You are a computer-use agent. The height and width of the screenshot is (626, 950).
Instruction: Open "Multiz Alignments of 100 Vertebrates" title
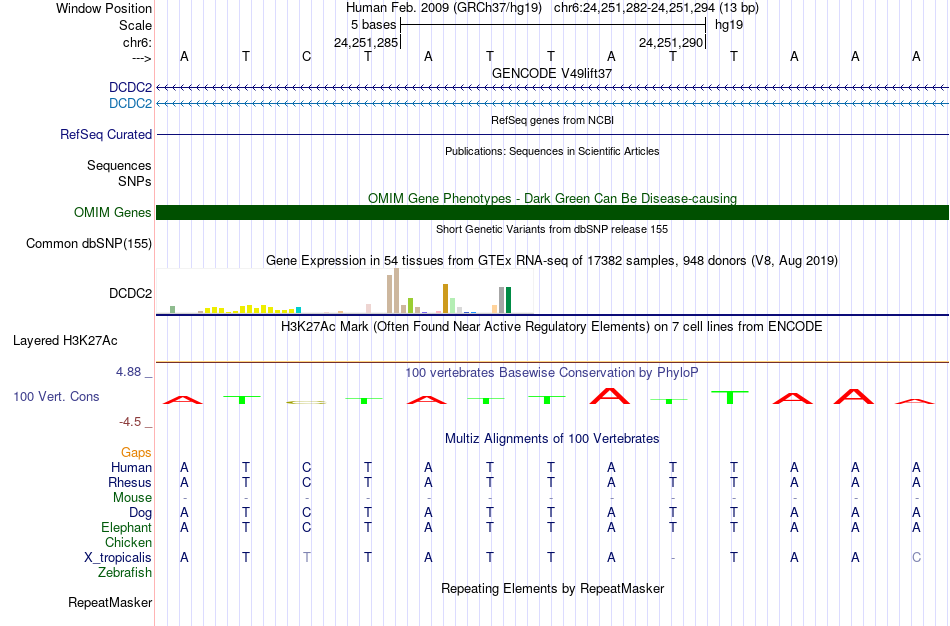pos(552,438)
